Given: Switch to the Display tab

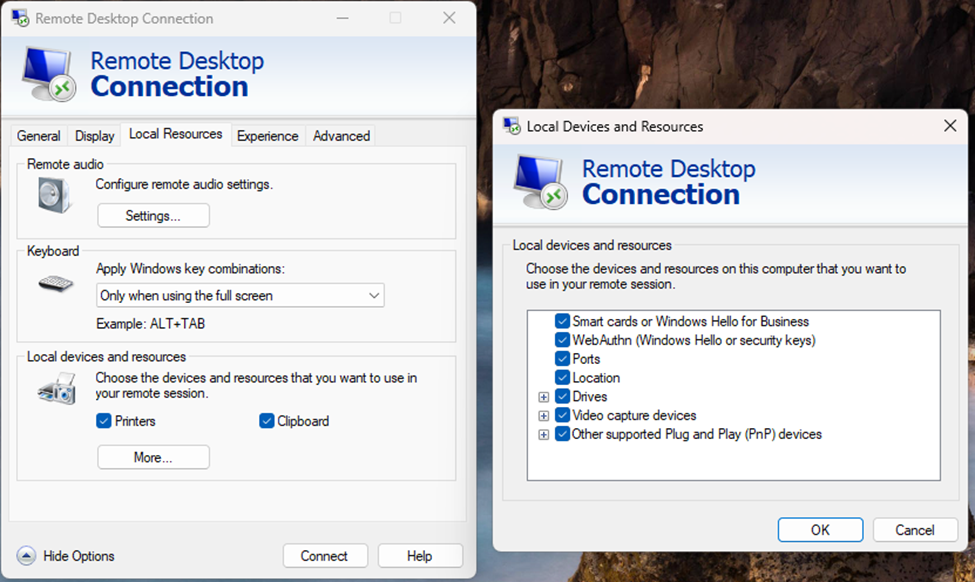Looking at the screenshot, I should pyautogui.click(x=94, y=136).
